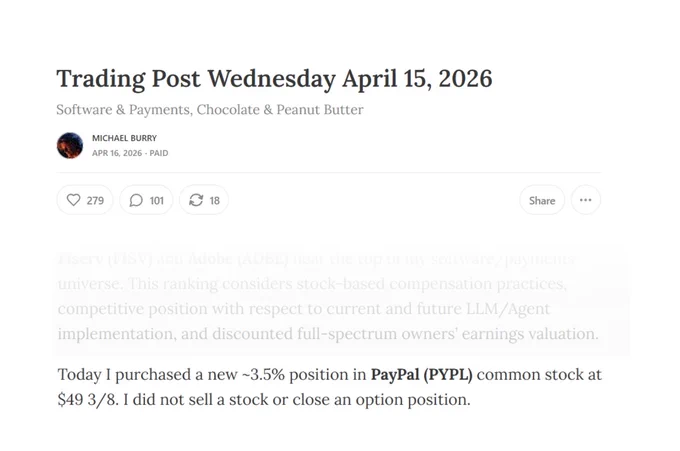
Task: Like the post with the heart icon
Action: 73,200
